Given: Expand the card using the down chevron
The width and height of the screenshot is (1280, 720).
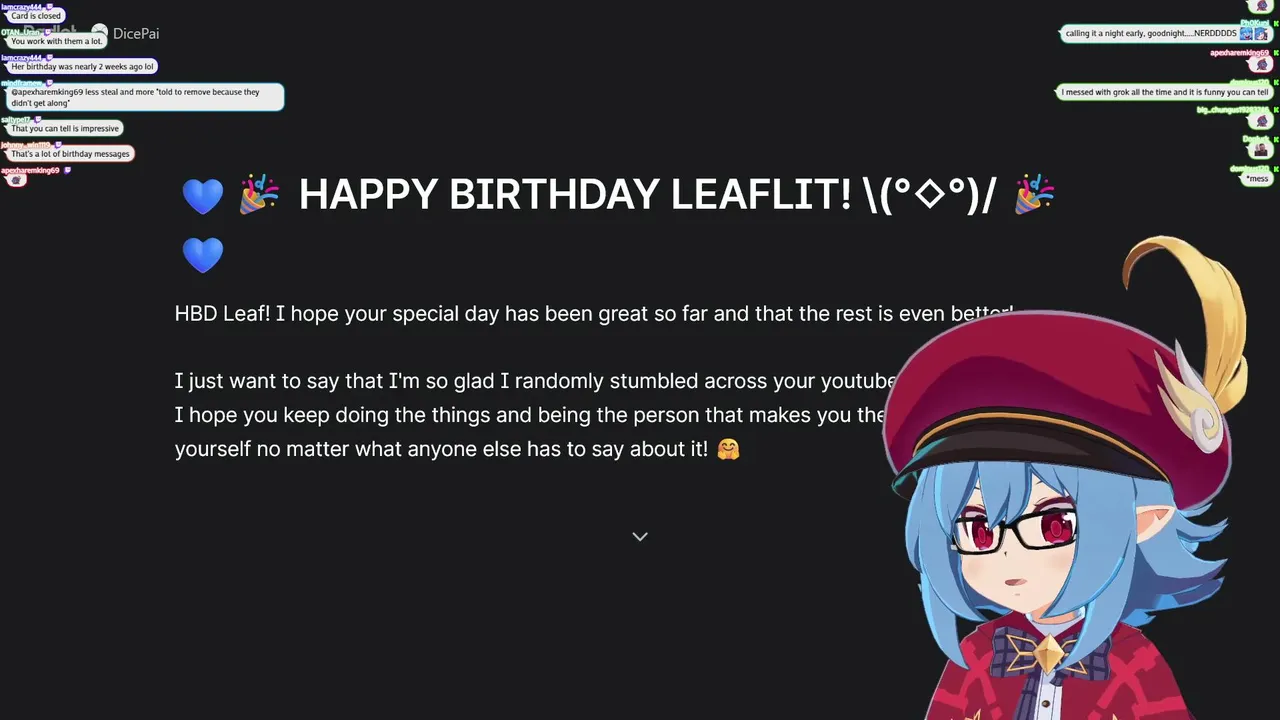Looking at the screenshot, I should tap(640, 537).
